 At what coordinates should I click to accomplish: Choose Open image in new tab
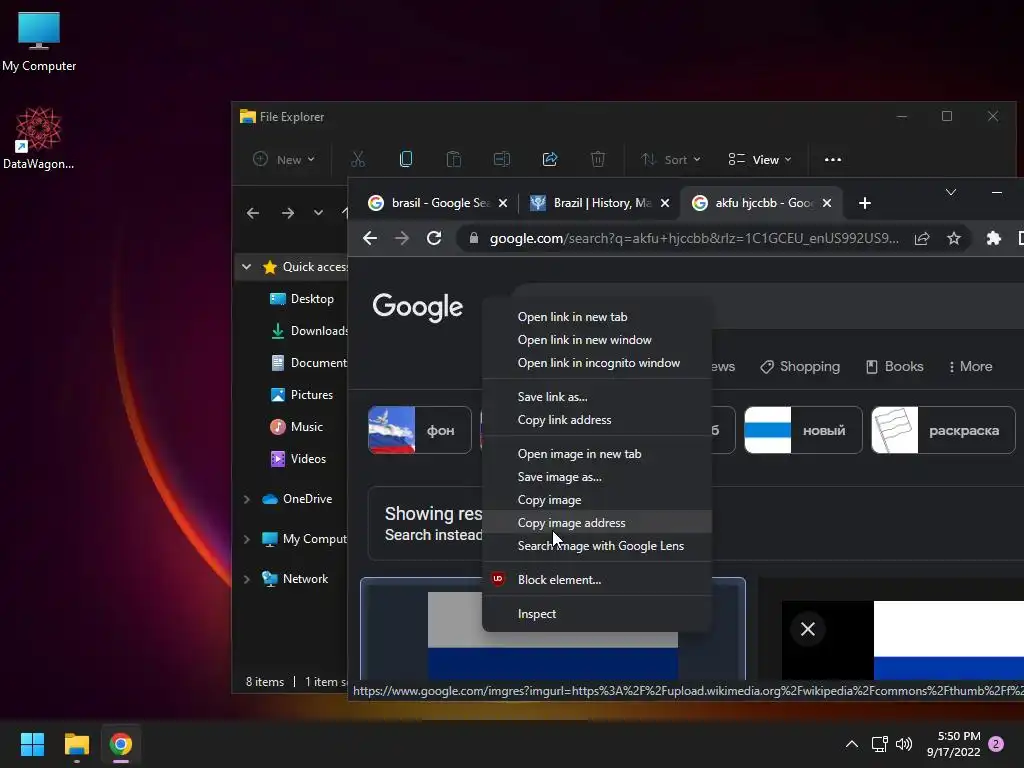[x=597, y=453]
